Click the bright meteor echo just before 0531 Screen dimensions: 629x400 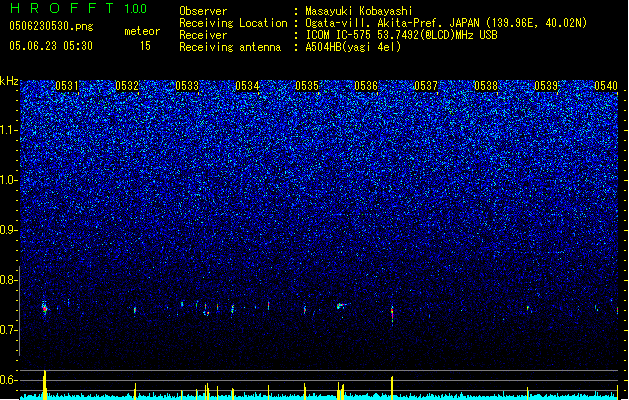[x=45, y=308]
